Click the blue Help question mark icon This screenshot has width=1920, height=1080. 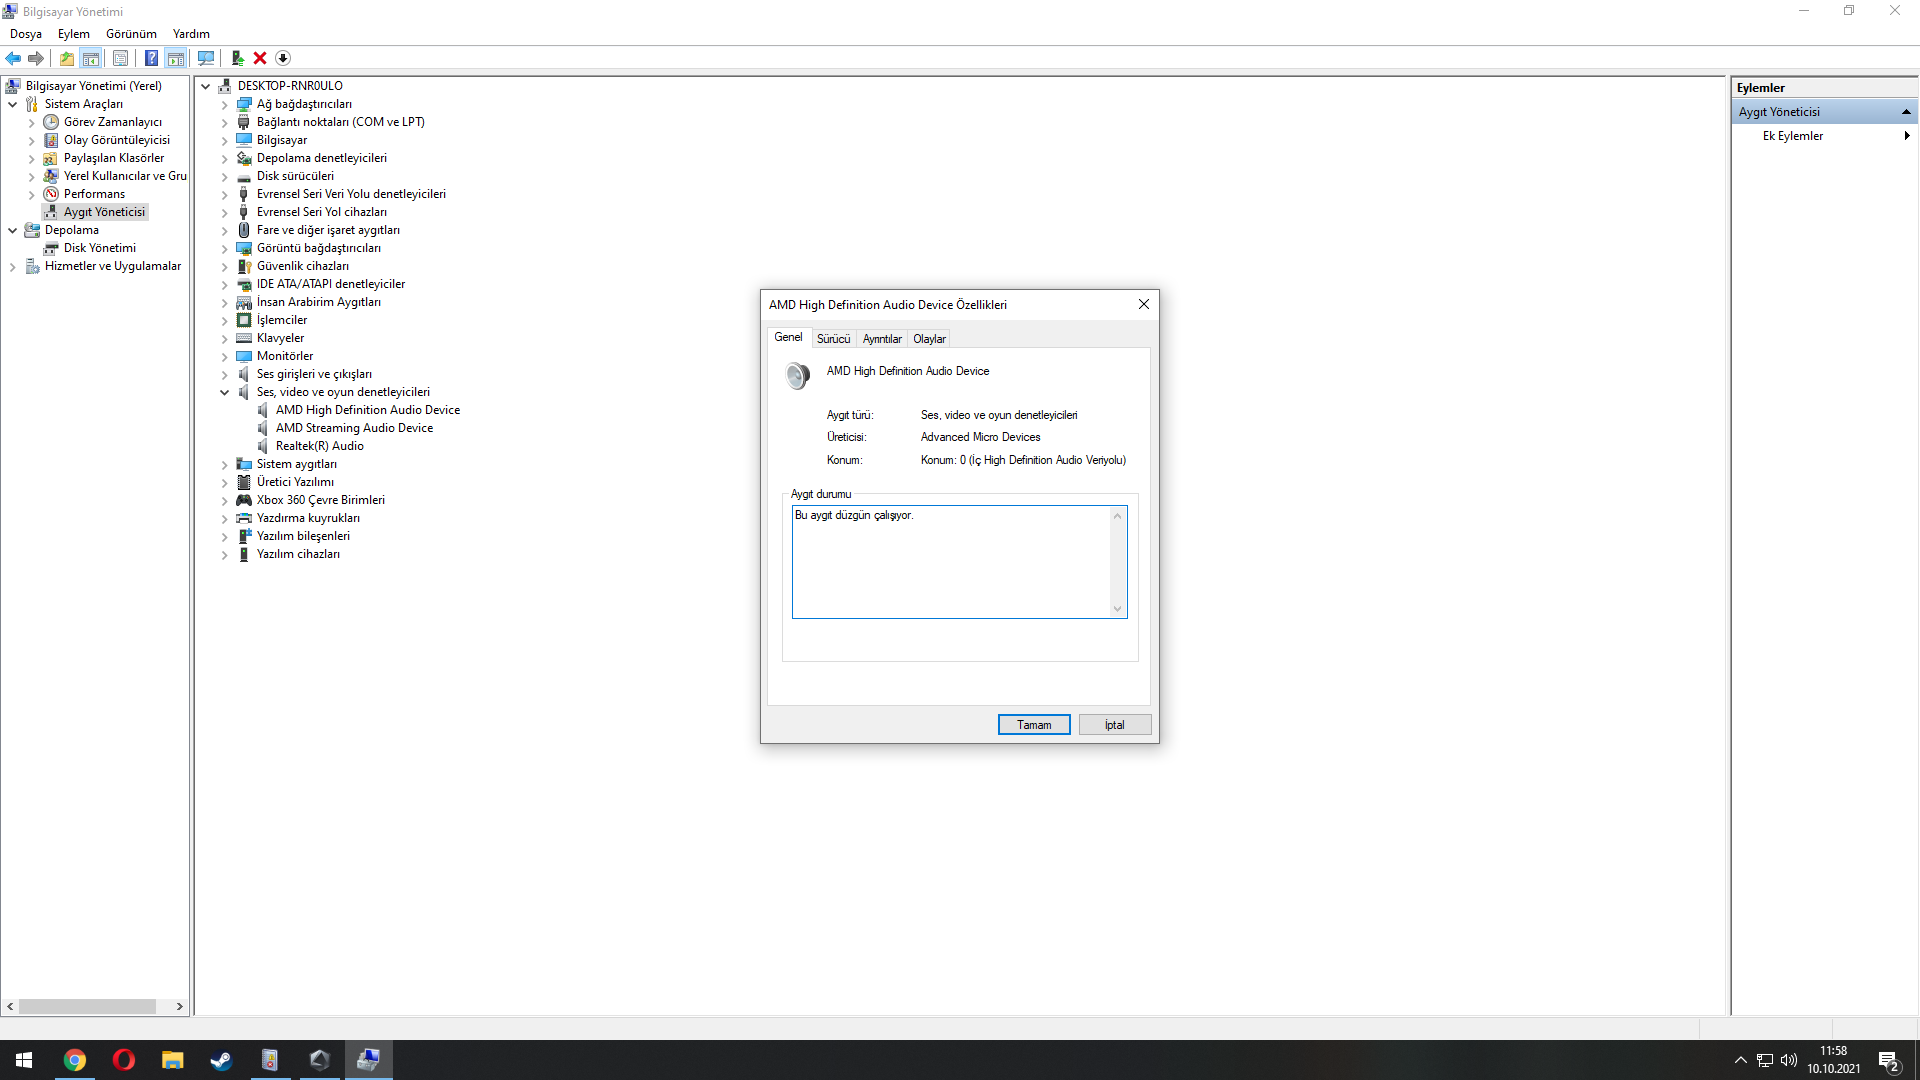point(151,58)
